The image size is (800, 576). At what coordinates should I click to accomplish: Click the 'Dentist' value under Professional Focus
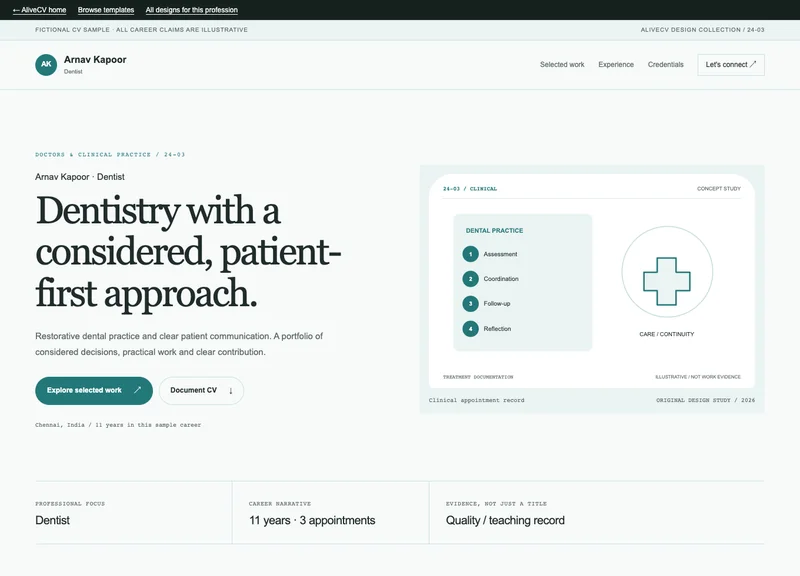coord(53,520)
